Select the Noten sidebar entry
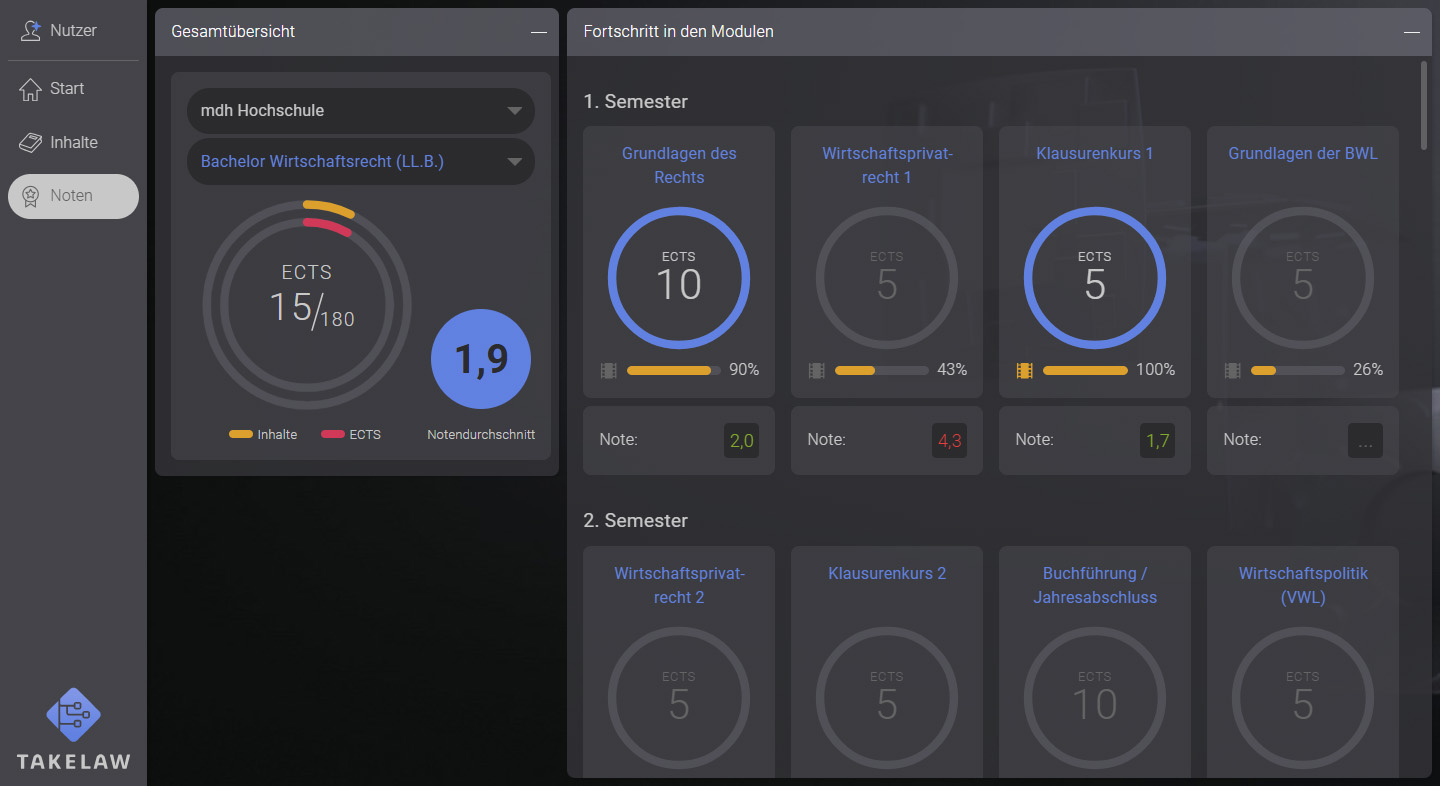Screen dimensions: 1440x786 (73, 196)
